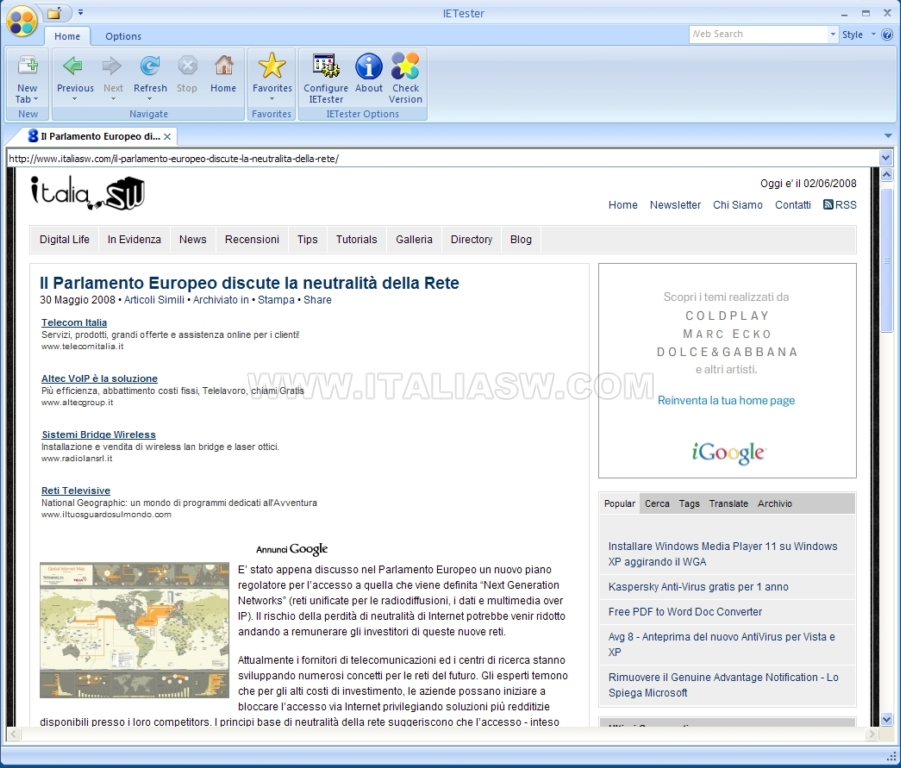The image size is (901, 768).
Task: Select the Archivio sidebar tab
Action: click(x=775, y=504)
